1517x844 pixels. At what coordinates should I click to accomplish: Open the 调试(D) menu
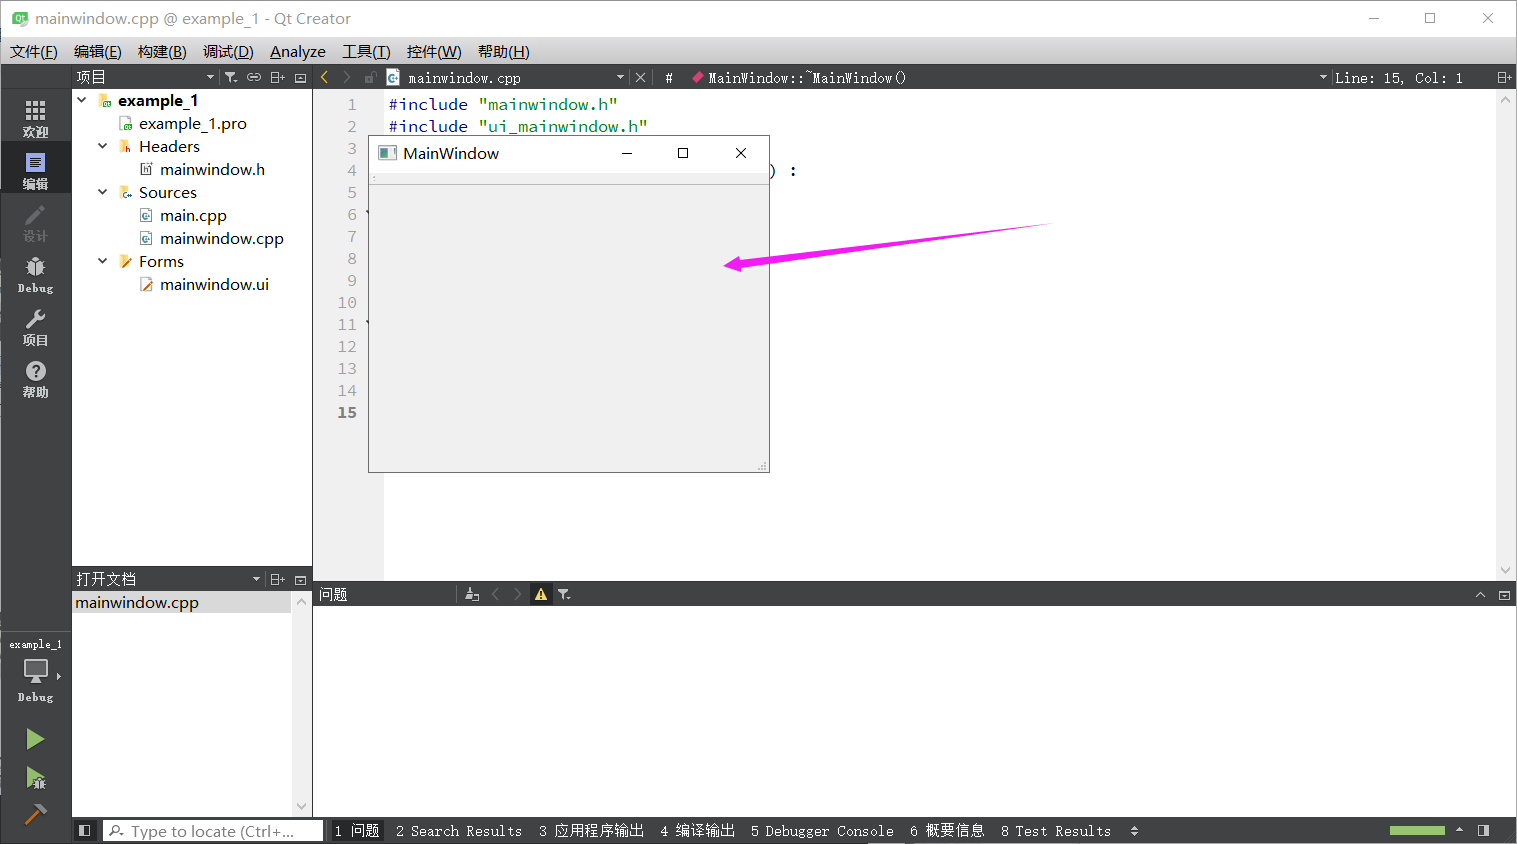228,51
